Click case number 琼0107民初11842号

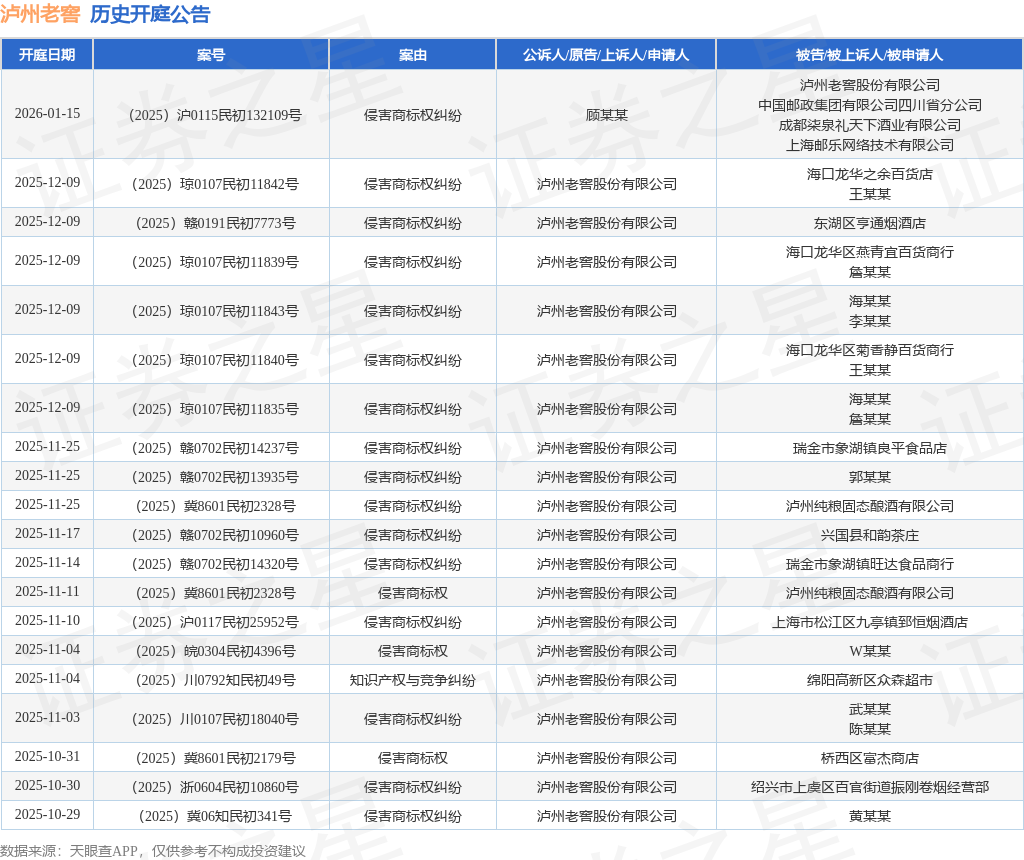tap(215, 184)
